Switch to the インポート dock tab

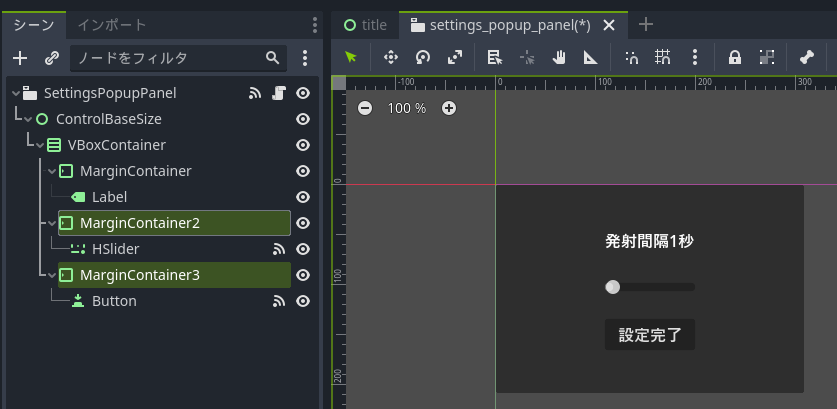(112, 25)
